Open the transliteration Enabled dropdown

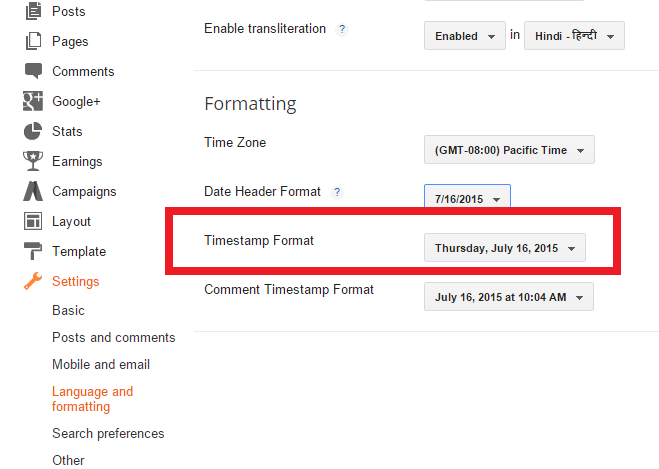click(x=465, y=37)
